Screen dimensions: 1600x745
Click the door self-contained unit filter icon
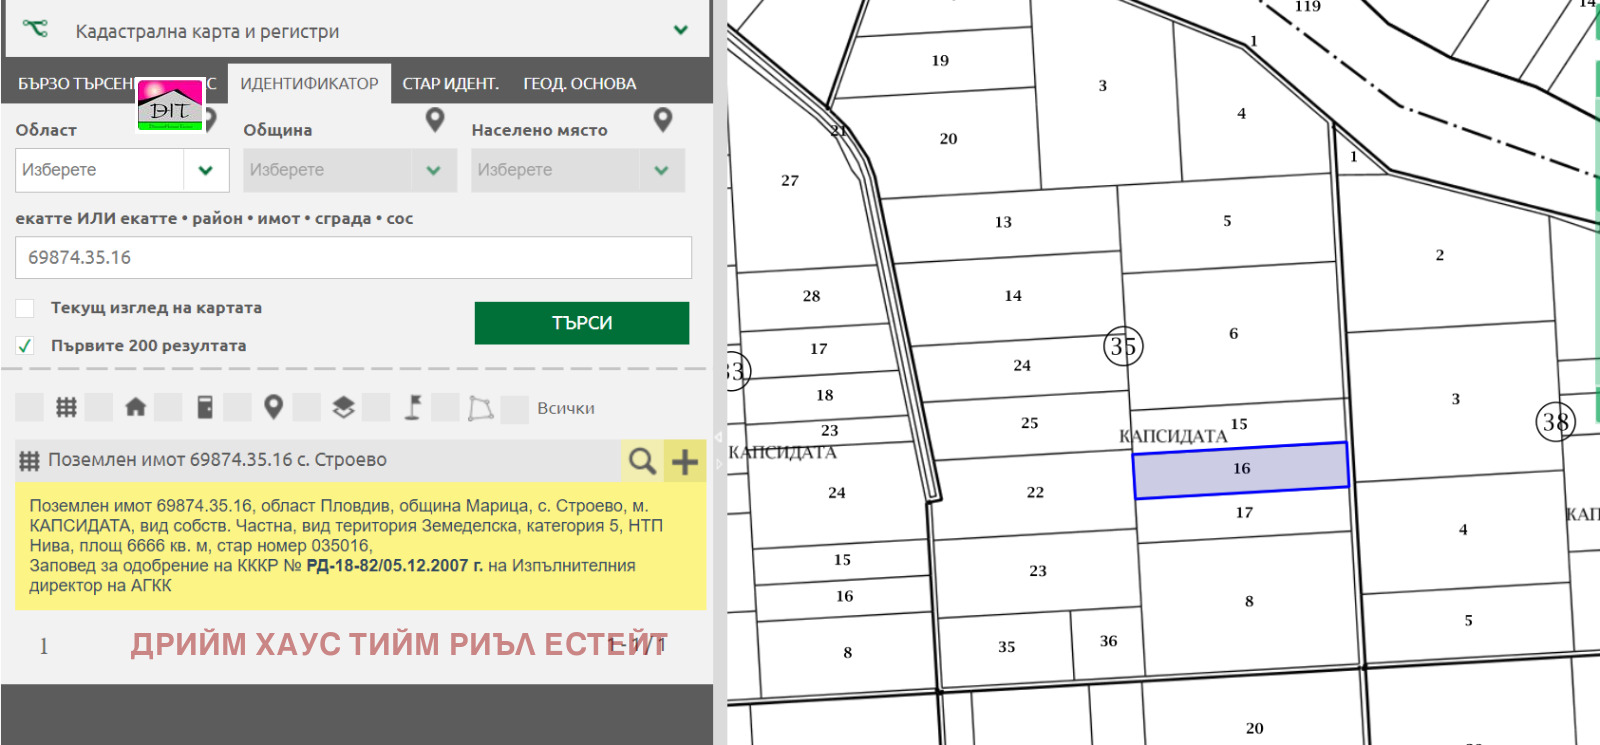coord(205,407)
